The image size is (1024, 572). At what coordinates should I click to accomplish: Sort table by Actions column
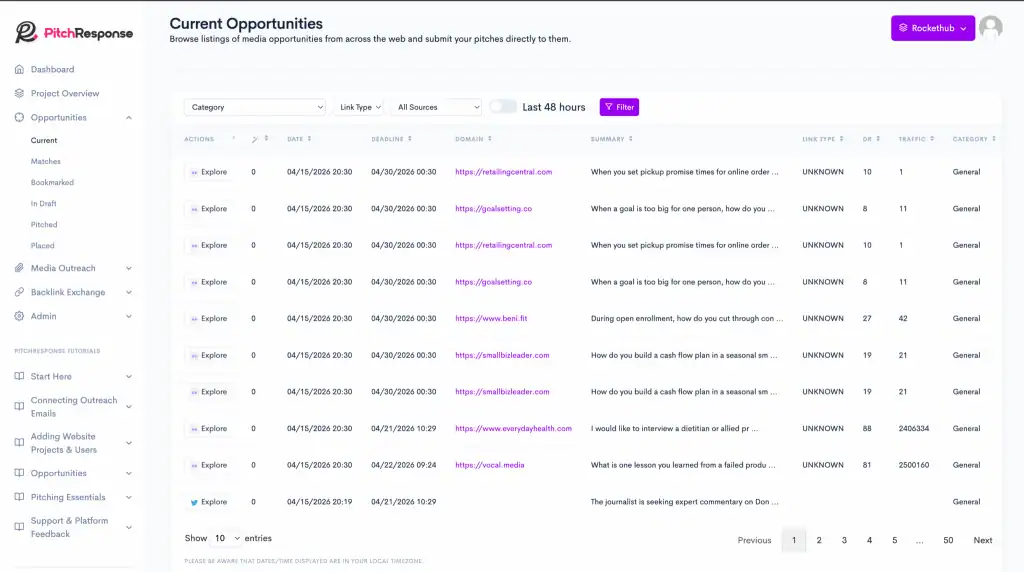pos(210,138)
